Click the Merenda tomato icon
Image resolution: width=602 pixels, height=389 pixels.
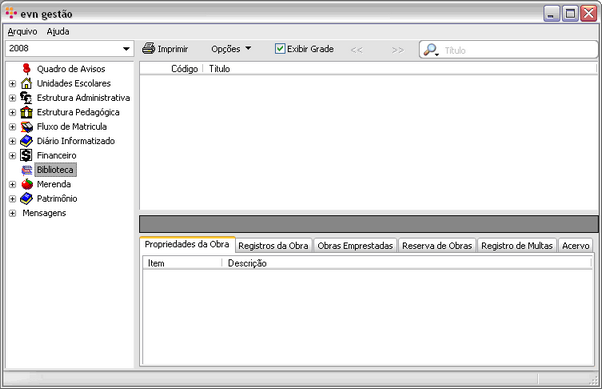point(27,184)
